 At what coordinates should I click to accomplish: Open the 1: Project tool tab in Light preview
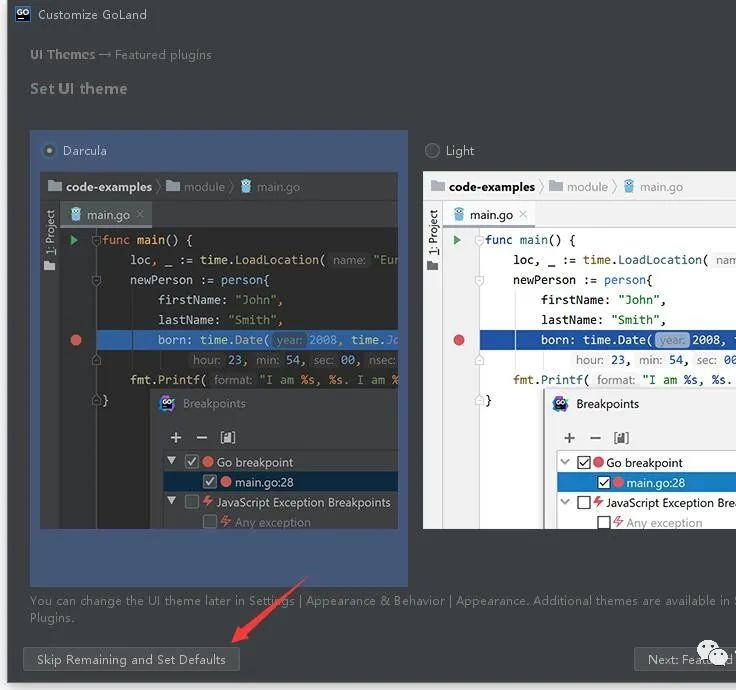point(433,232)
